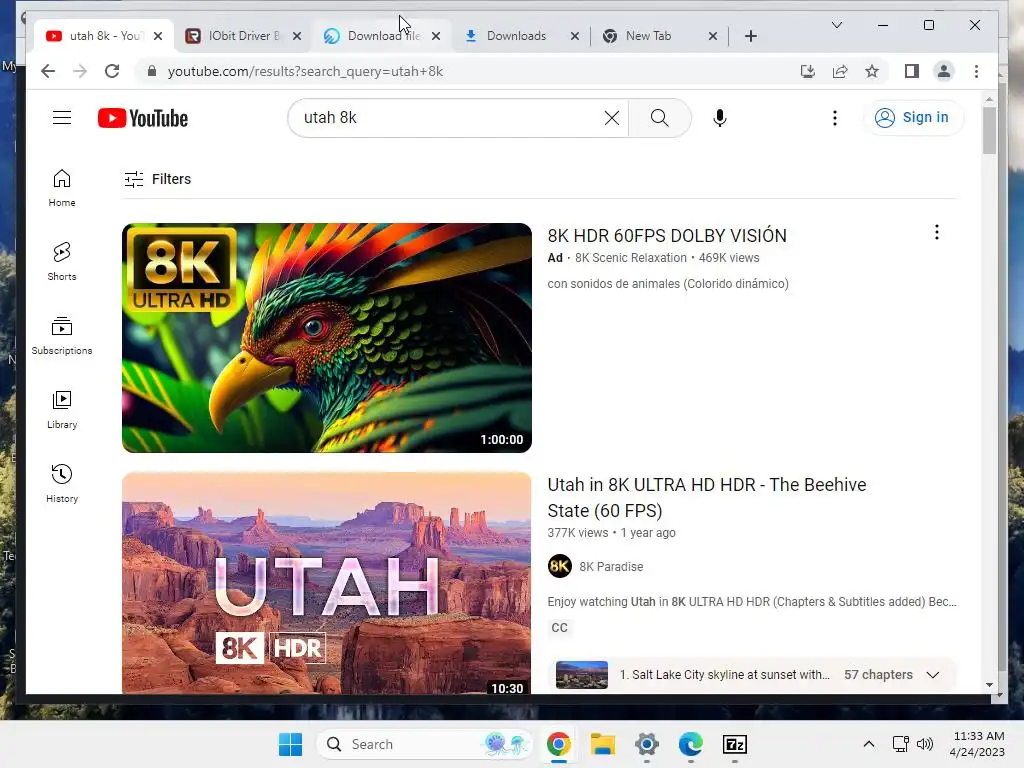1024x768 pixels.
Task: Click the CC badge on the Utah video
Action: click(x=560, y=628)
